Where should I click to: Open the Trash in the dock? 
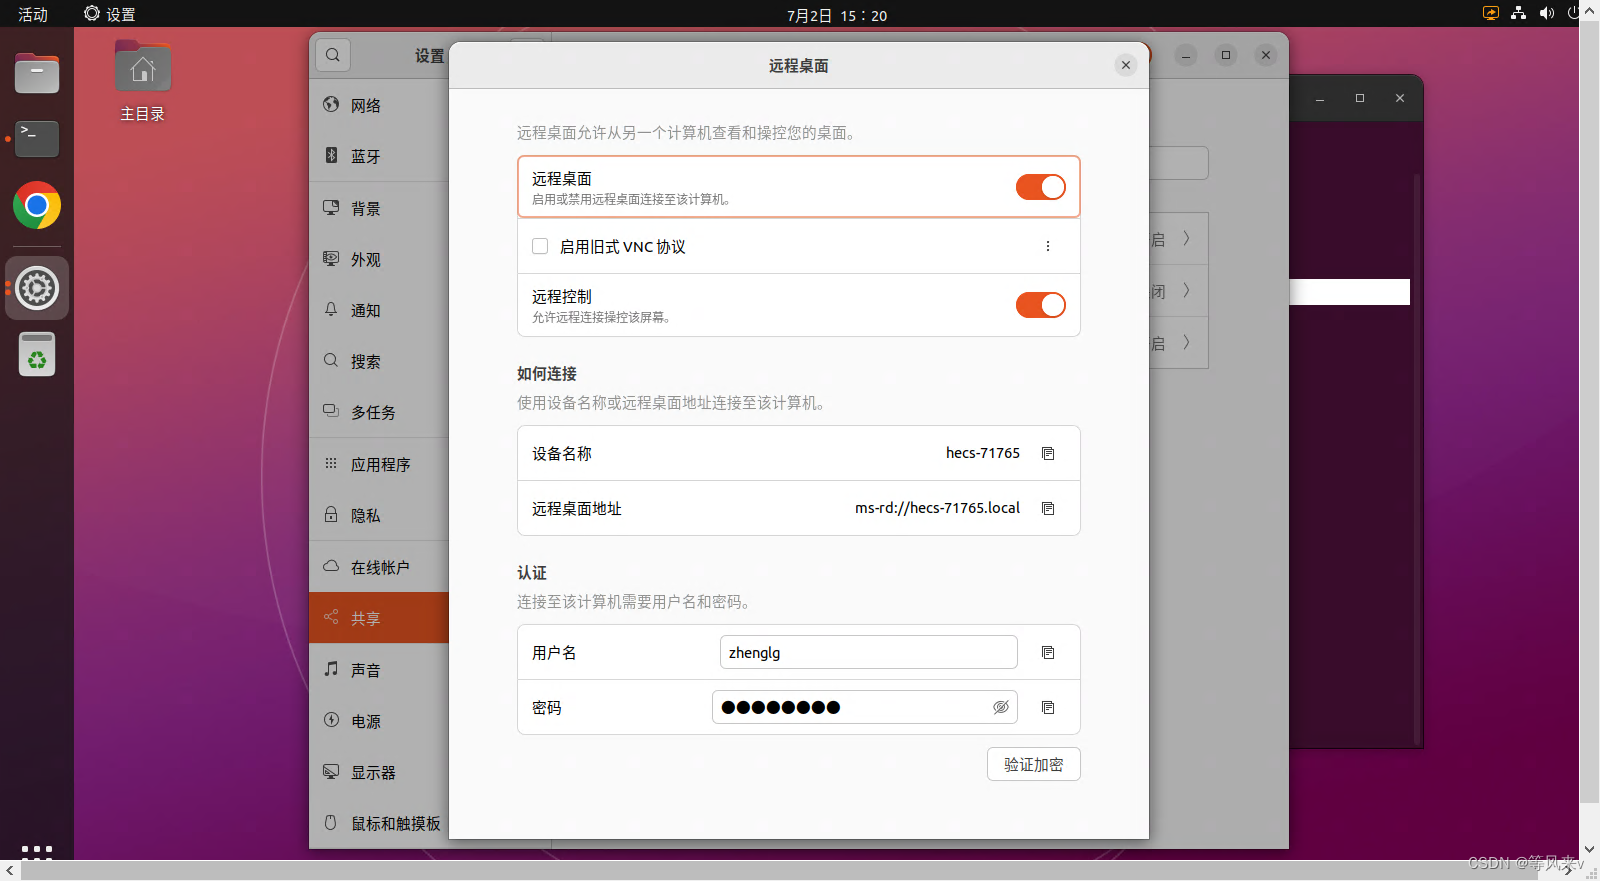(37, 354)
